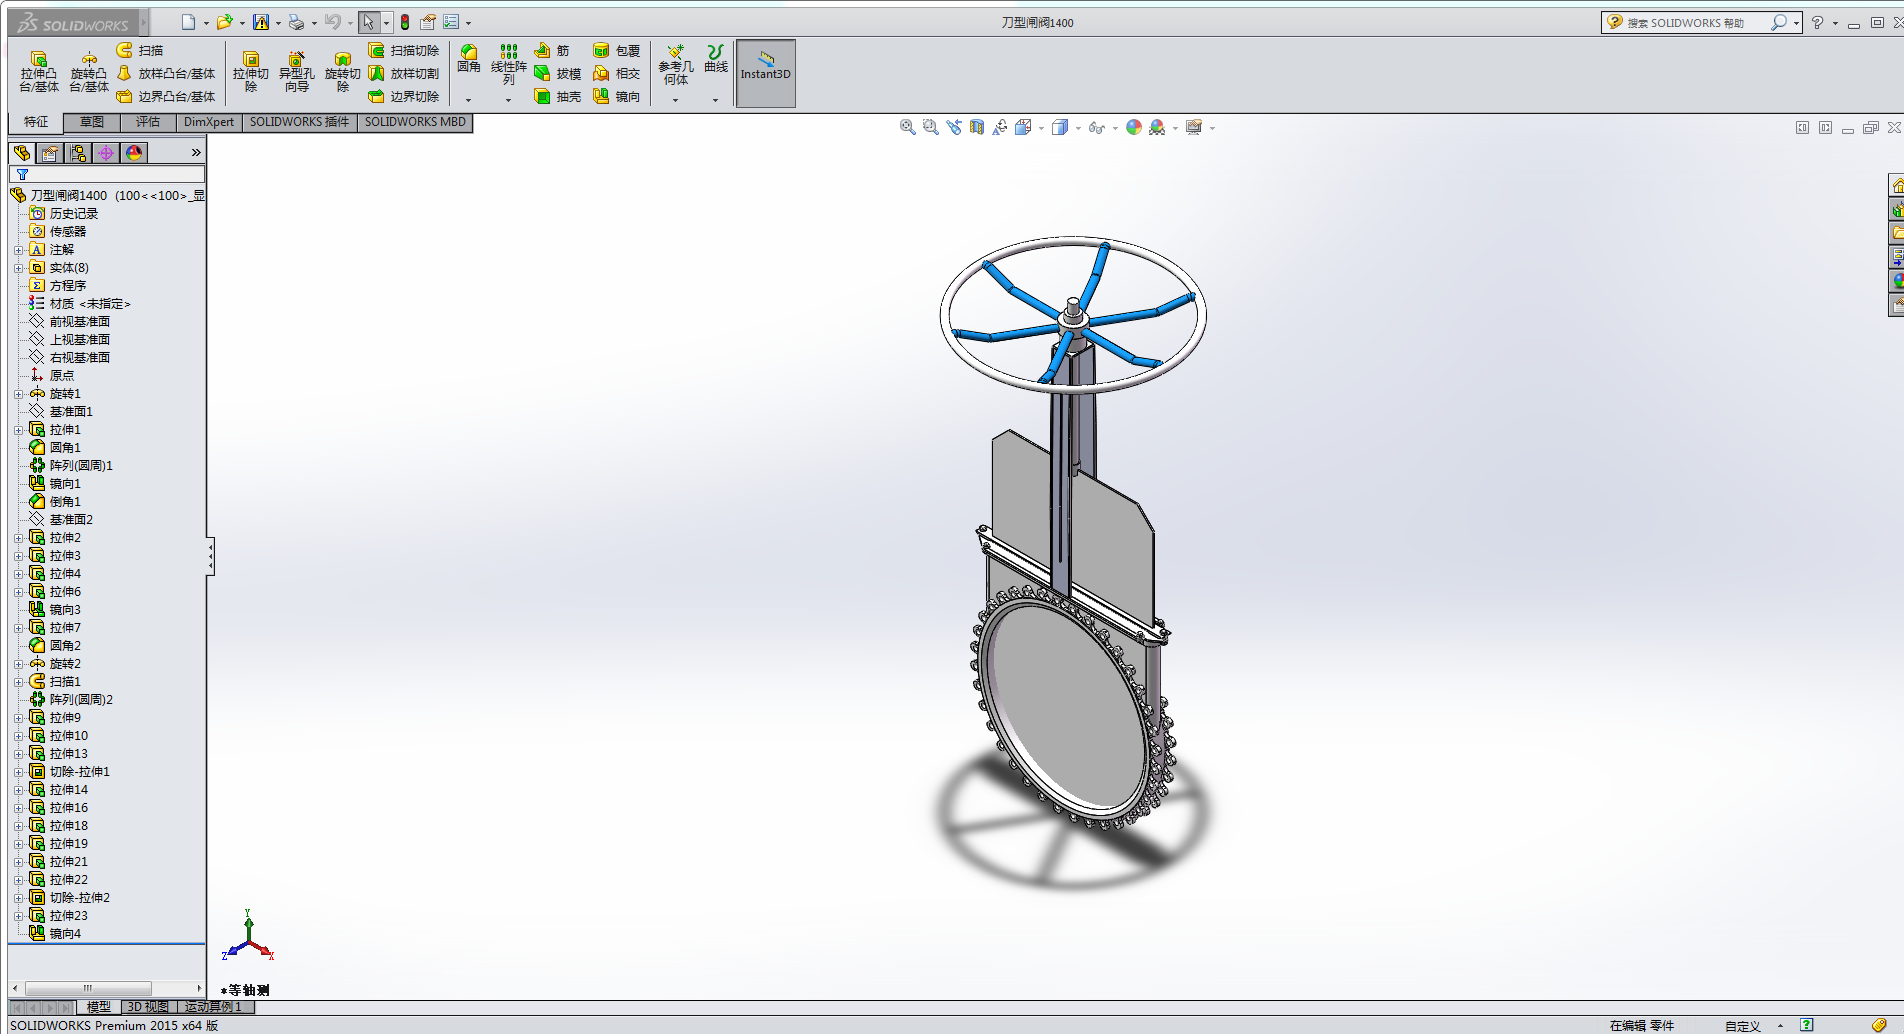Expand the 实体(8) solid bodies folder

[18, 268]
